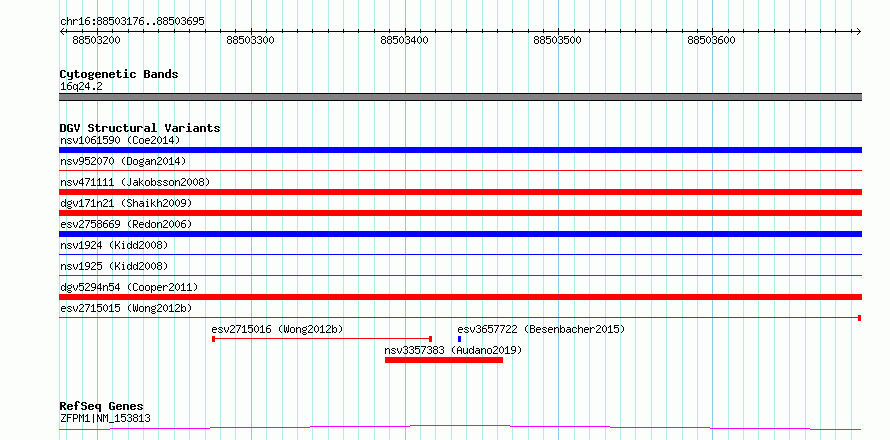Viewport: 890px width, 440px height.
Task: Click the left arrowhead of the ruler
Action: coord(62,31)
